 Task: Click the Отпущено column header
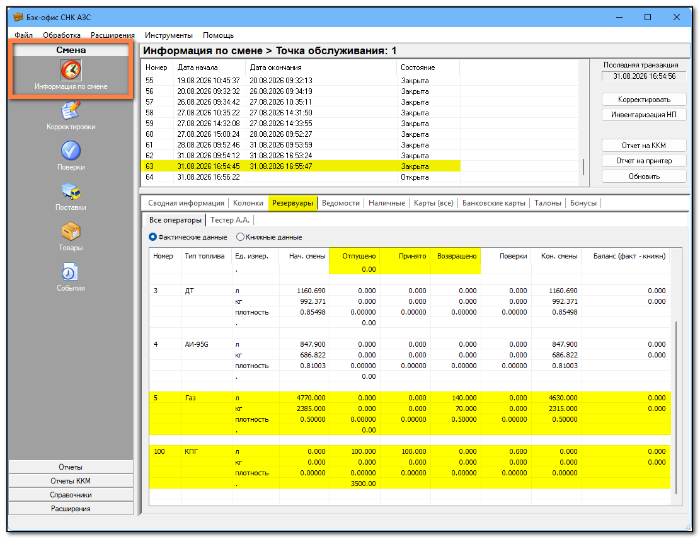tap(355, 256)
